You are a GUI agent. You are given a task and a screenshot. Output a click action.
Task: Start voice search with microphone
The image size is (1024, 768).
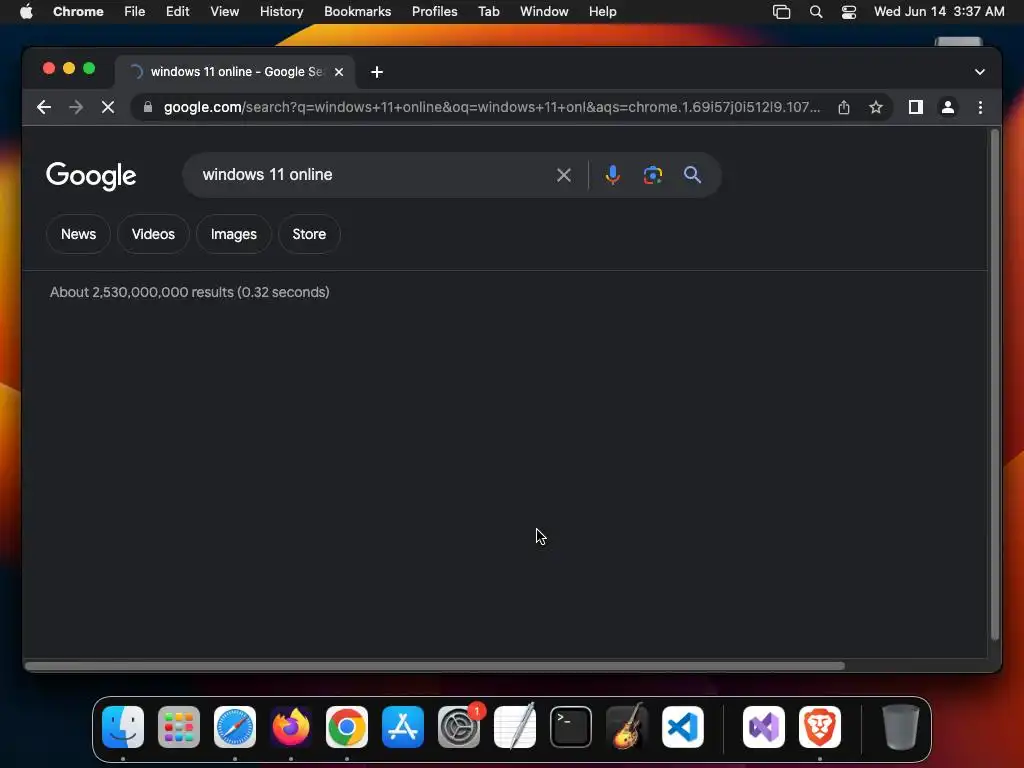613,175
